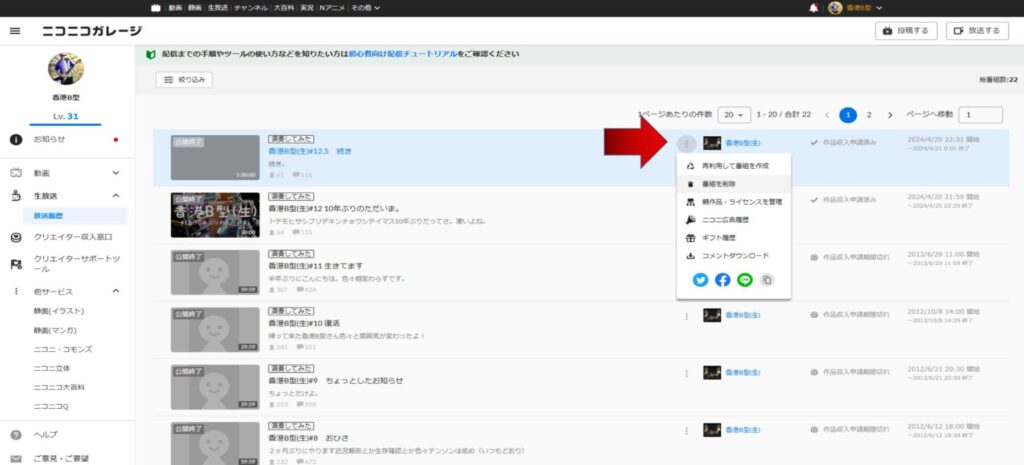Open the 香港B型(生)#12.5 続き title link

tap(310, 152)
